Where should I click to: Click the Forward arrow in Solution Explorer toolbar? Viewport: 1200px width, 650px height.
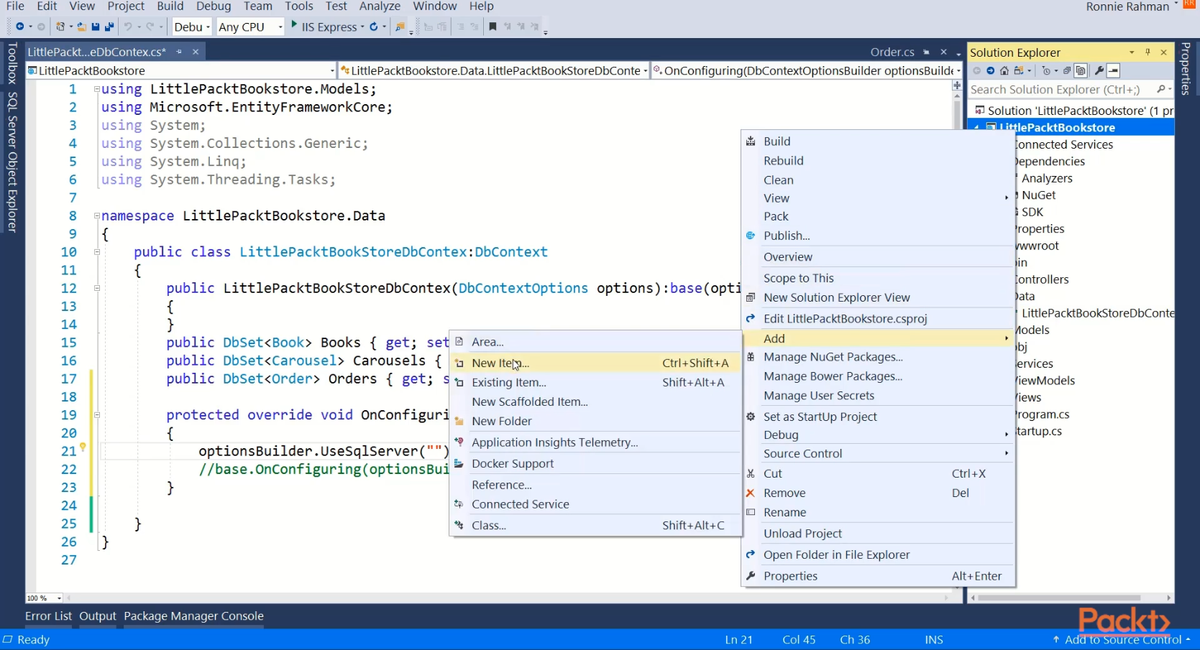[x=990, y=71]
